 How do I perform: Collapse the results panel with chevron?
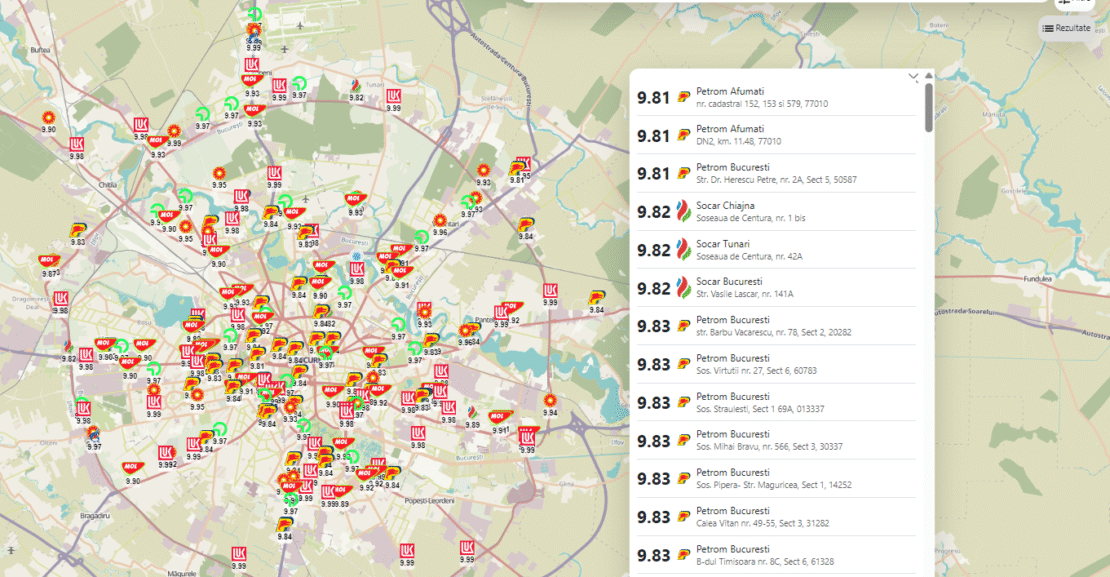[913, 77]
